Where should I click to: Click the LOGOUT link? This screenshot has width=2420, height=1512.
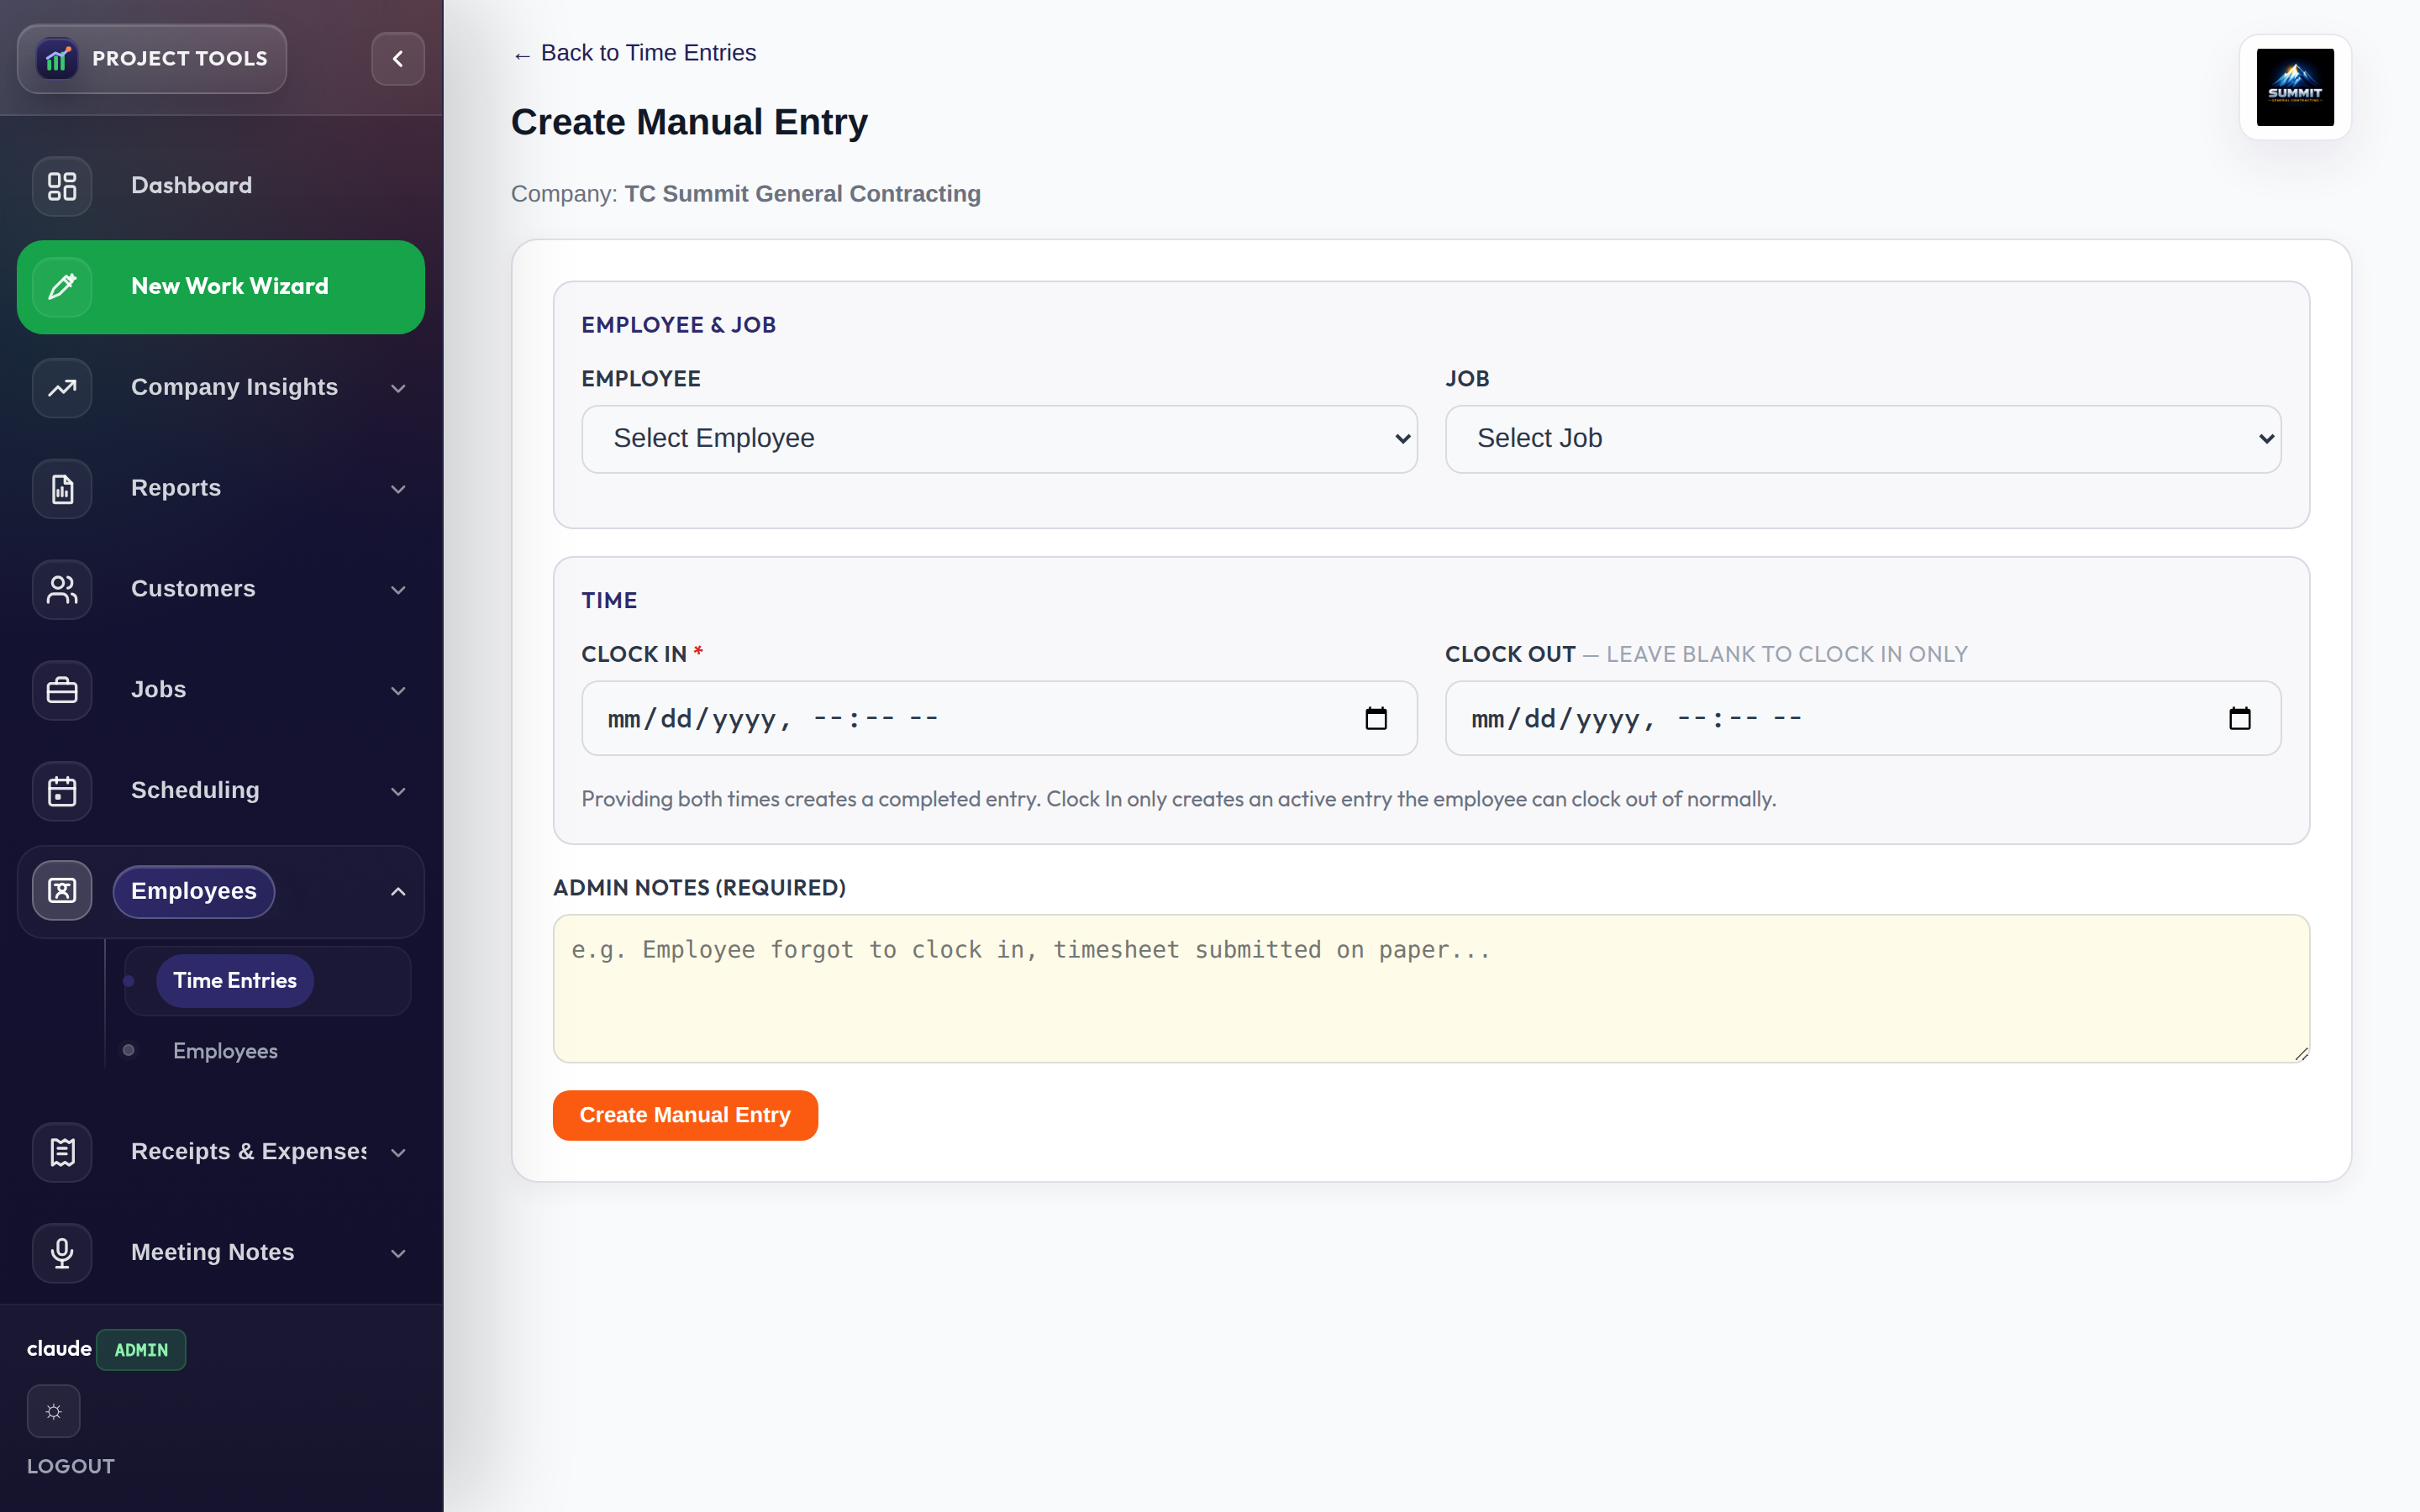point(71,1466)
